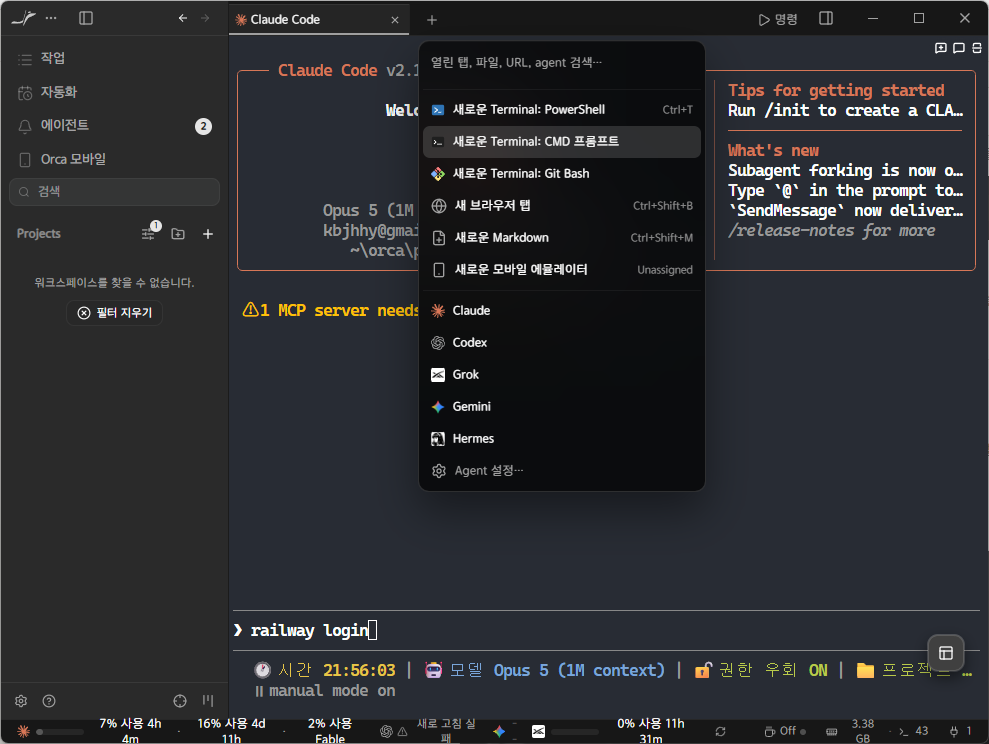
Task: Launch the Grok agent entry
Action: coord(561,375)
